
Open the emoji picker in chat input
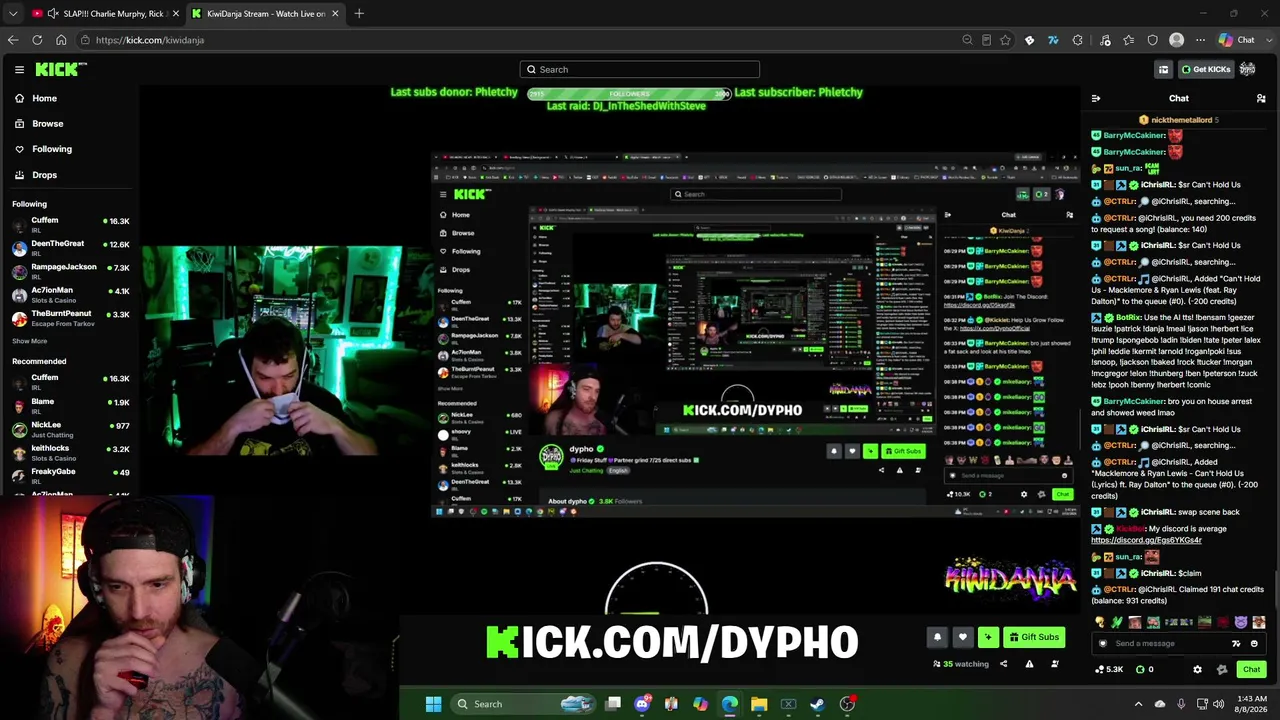click(1254, 644)
